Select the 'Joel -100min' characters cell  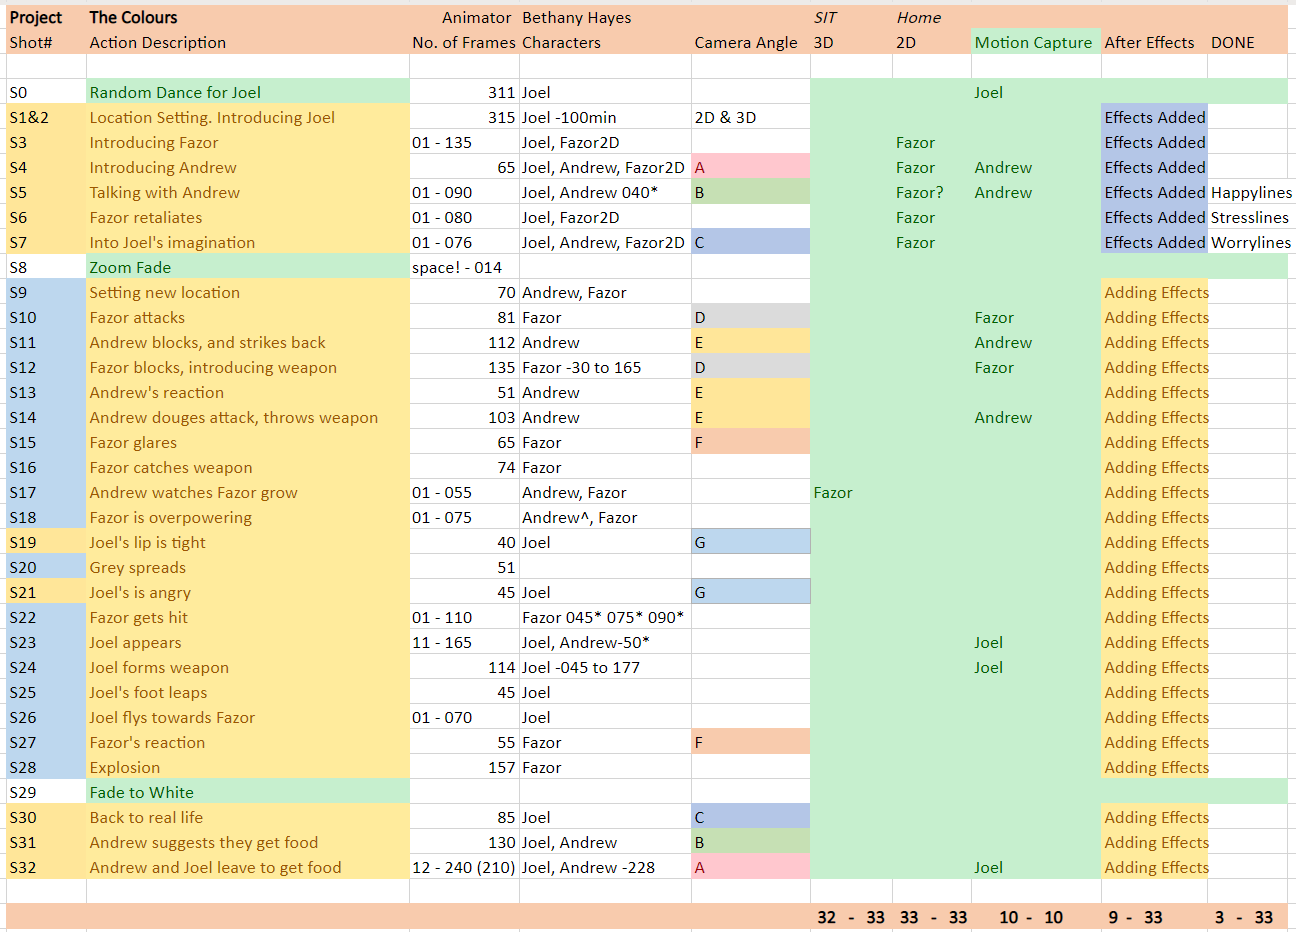point(605,117)
